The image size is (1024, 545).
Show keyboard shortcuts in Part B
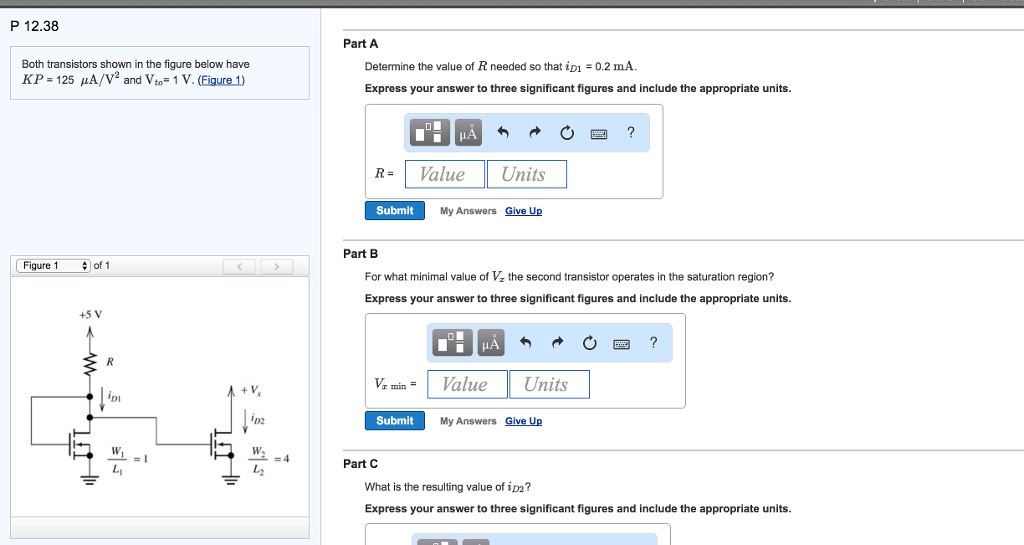click(x=622, y=344)
